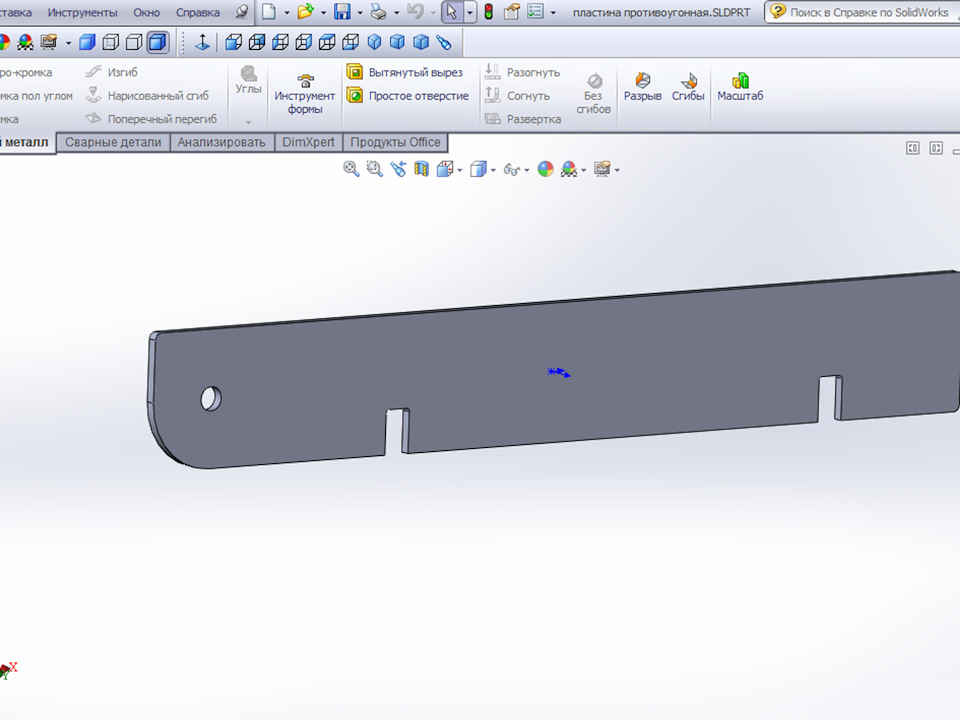
Task: Open view settings monitor icon in top toolbar
Action: (49, 42)
